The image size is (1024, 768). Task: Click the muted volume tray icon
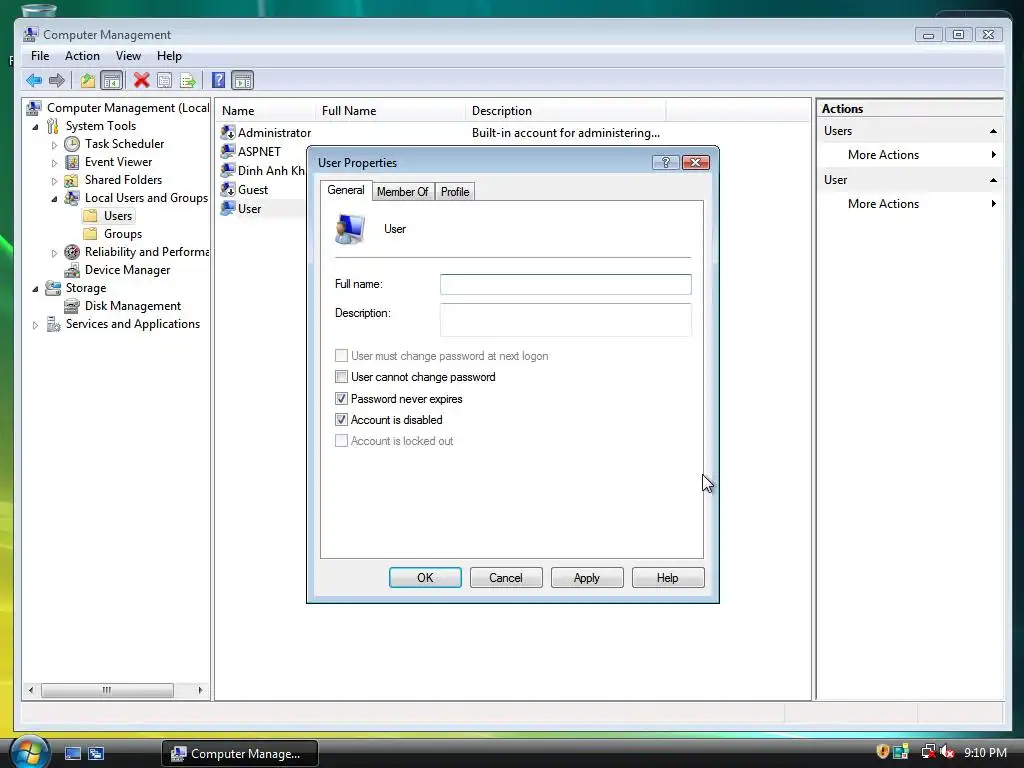(947, 752)
